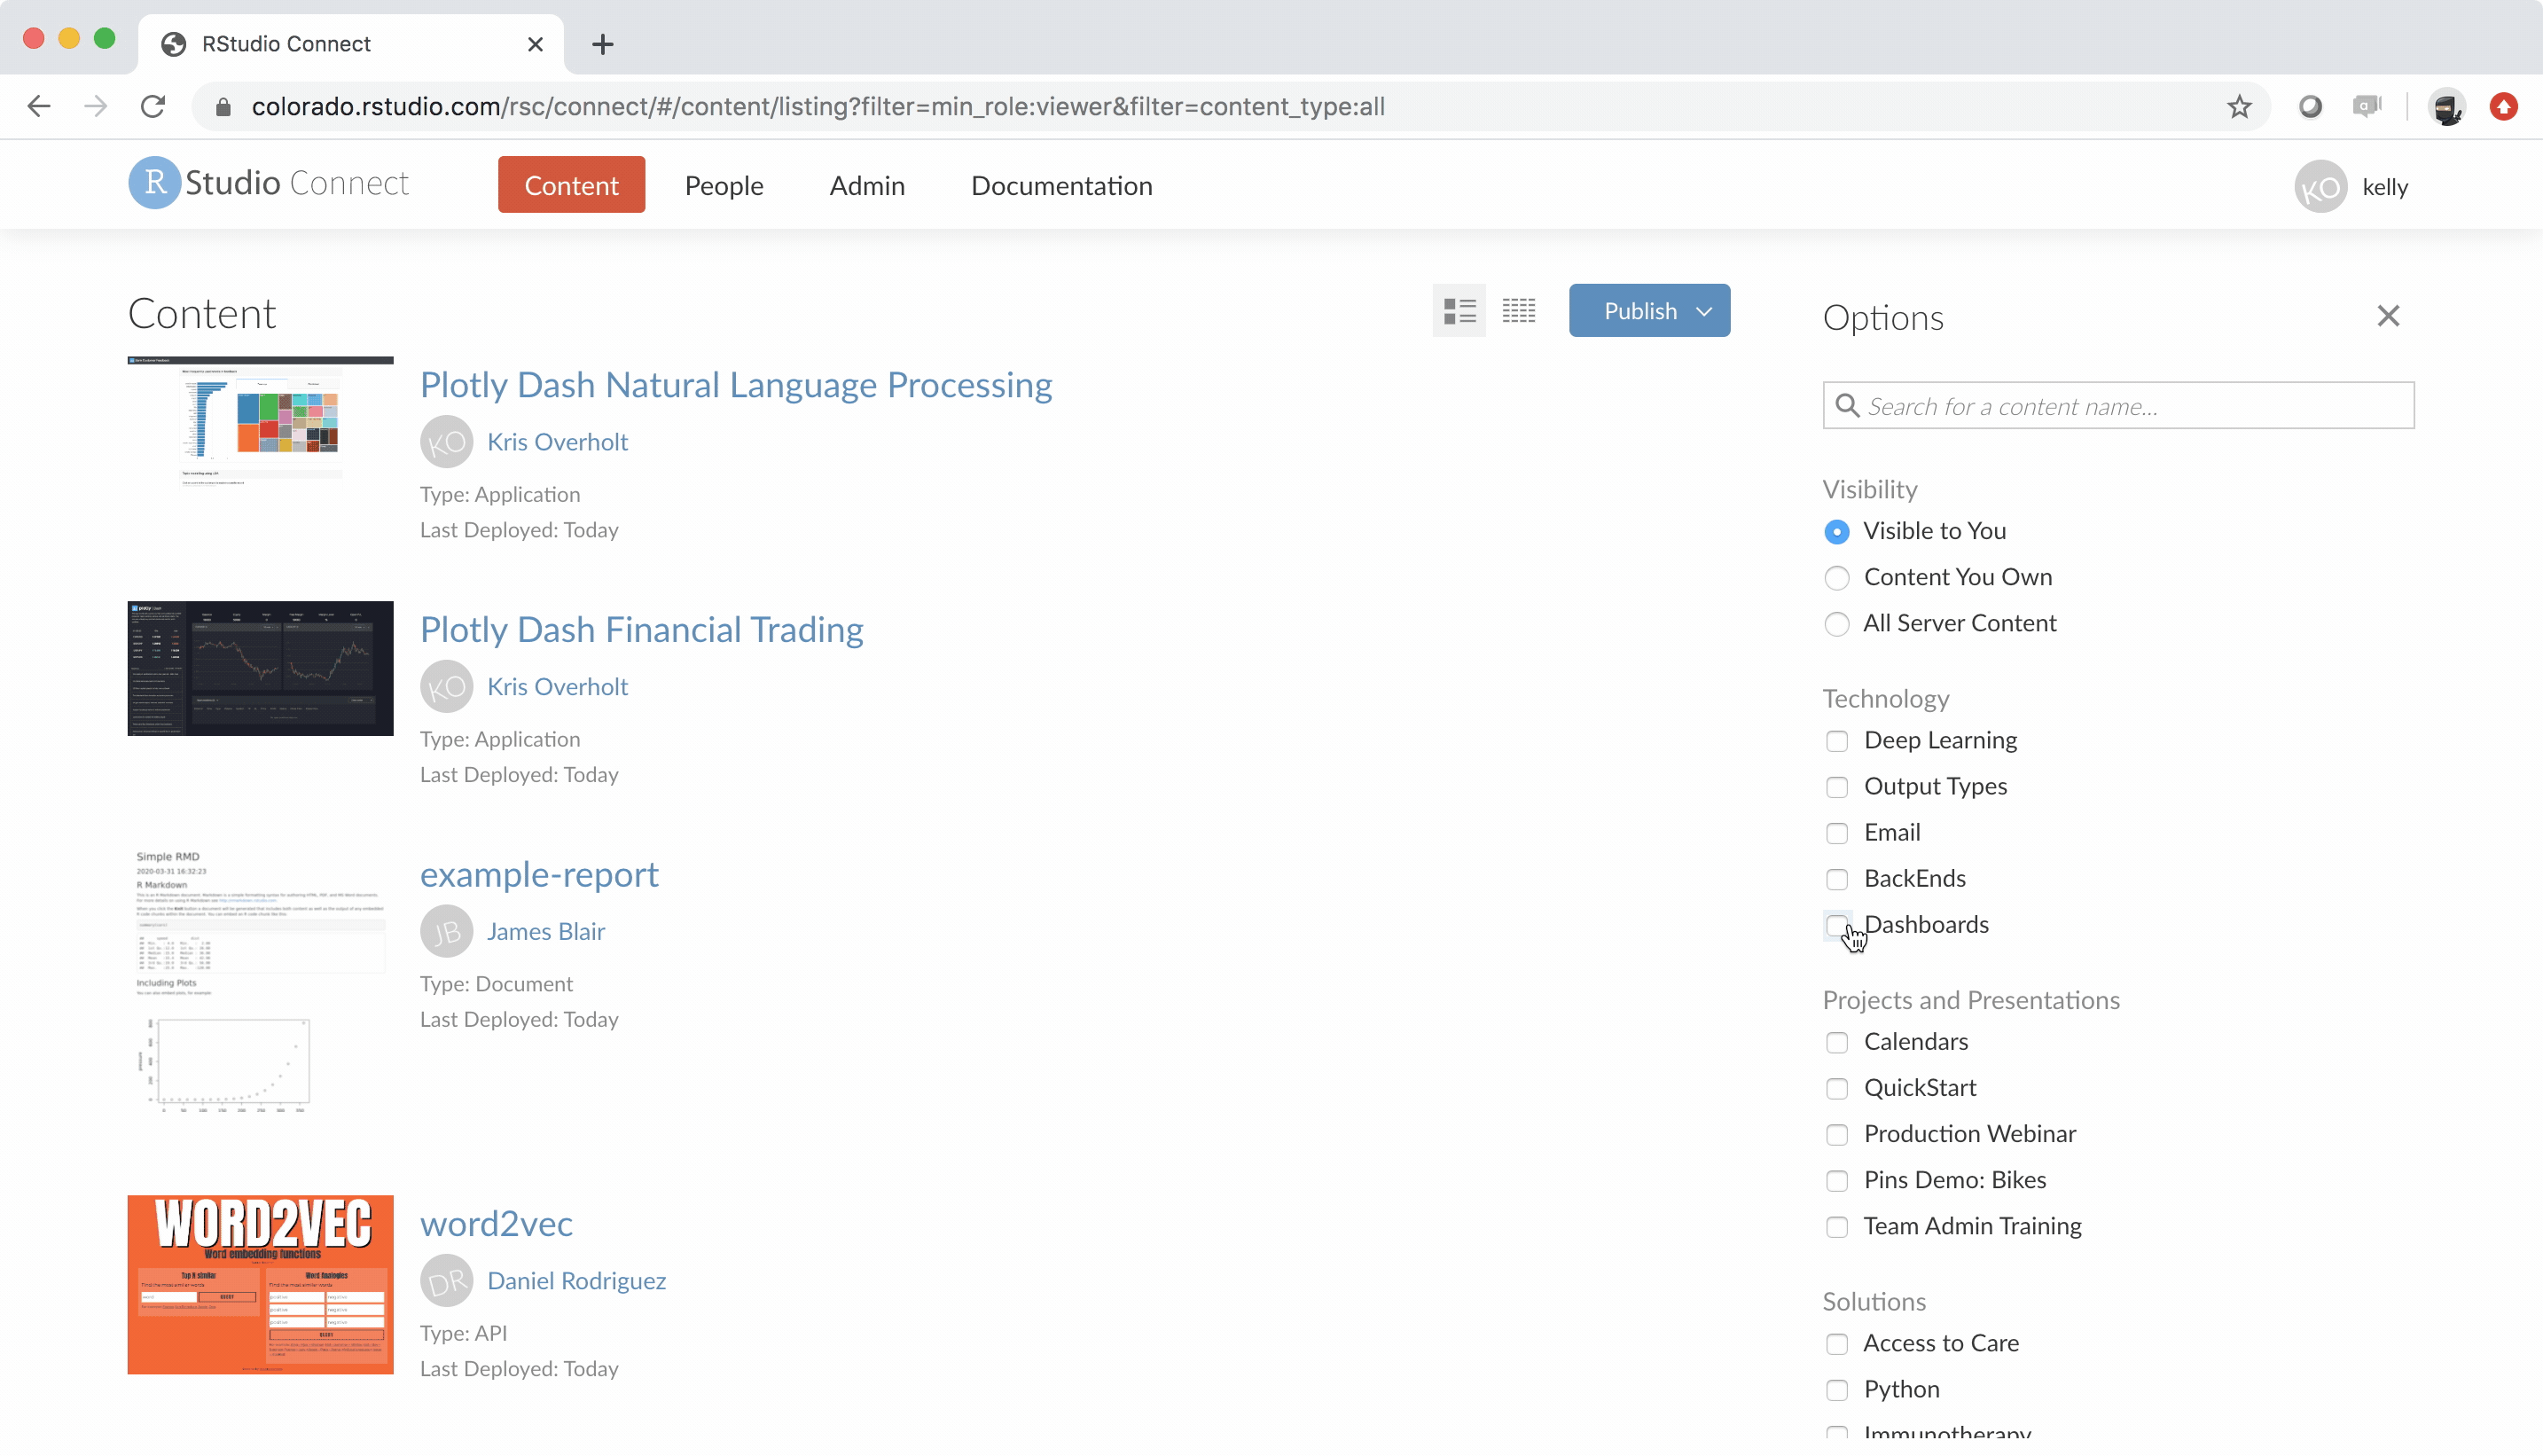Screen dimensions: 2543x1456
Task: Open the People tab
Action: tap(723, 185)
